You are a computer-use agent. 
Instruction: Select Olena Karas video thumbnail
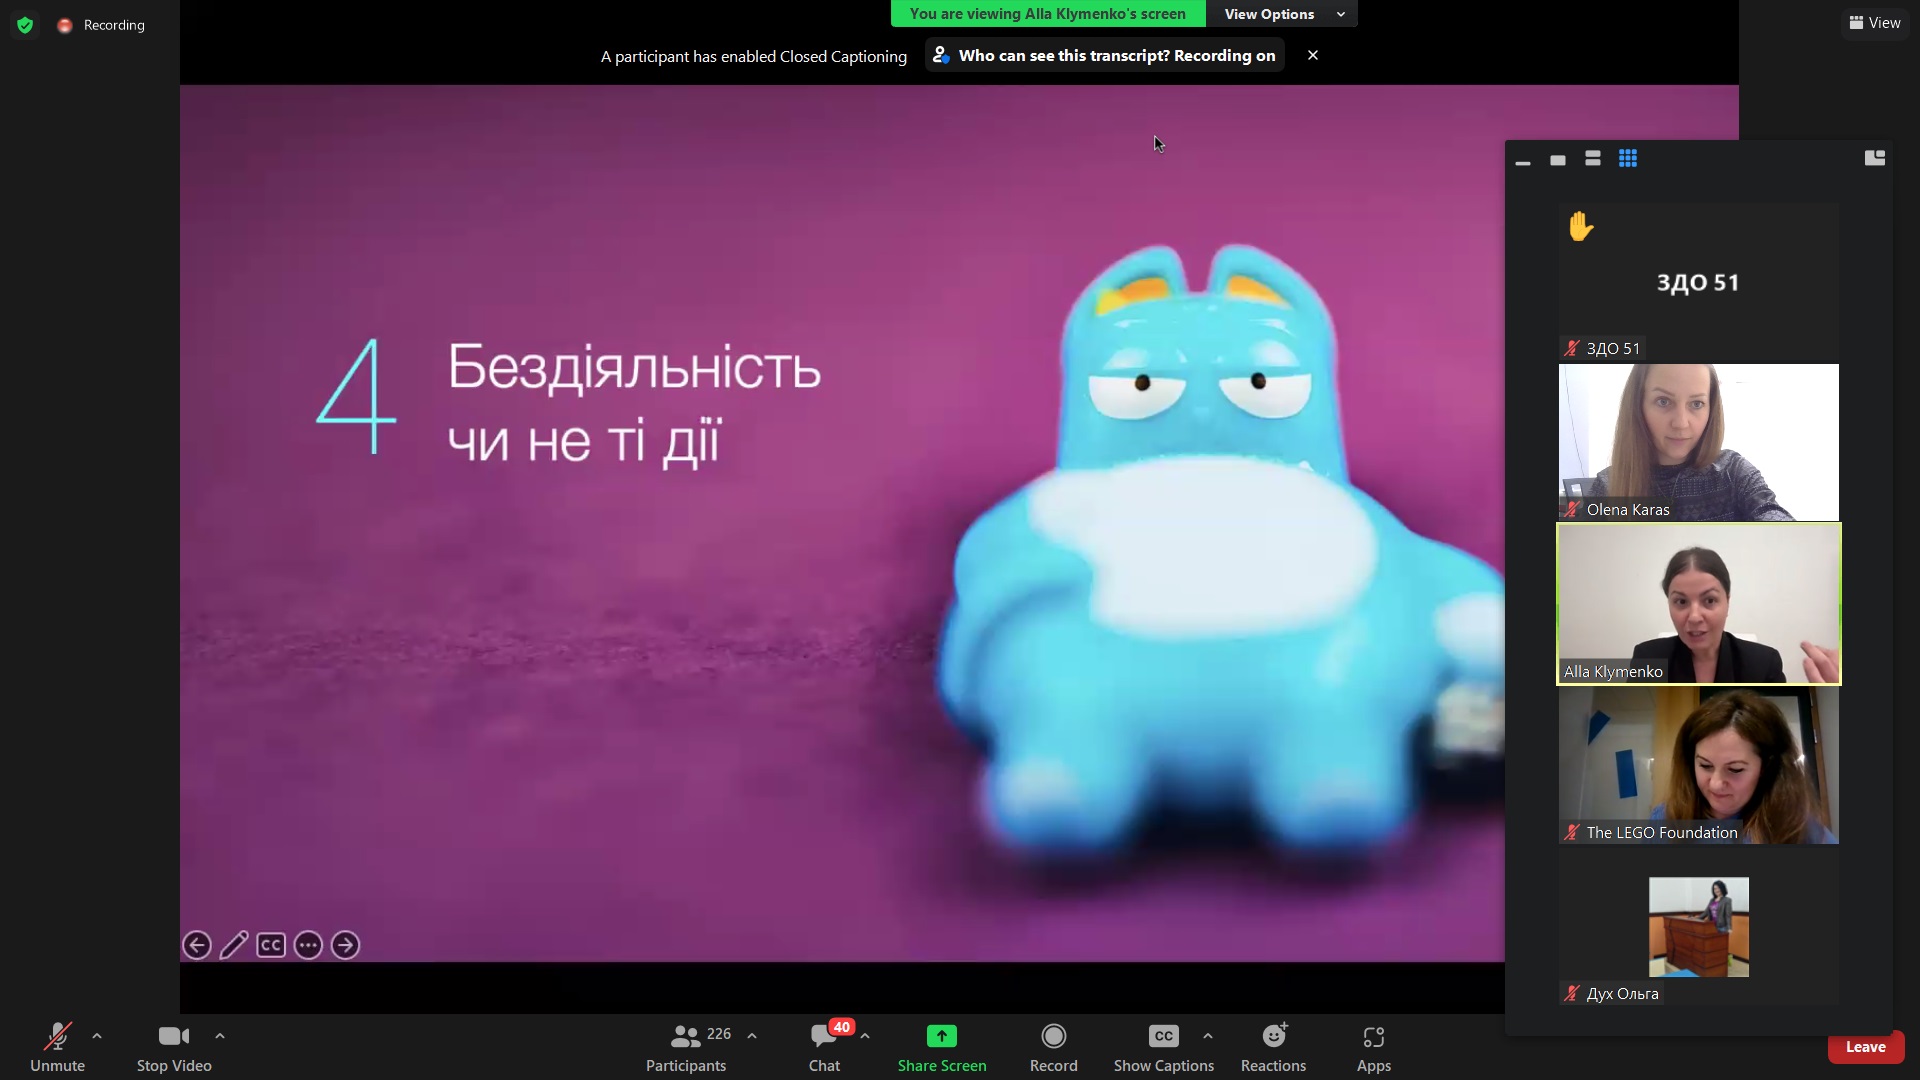[1698, 442]
